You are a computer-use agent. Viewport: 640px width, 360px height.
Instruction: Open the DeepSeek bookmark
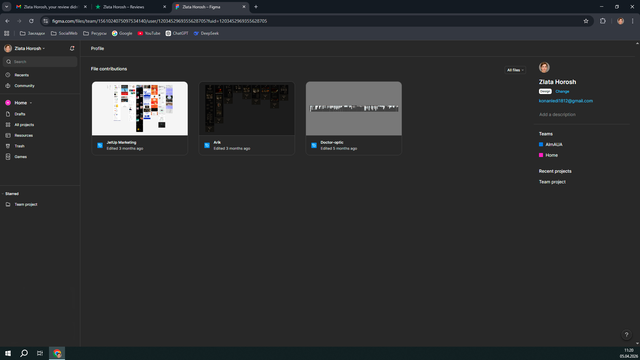point(206,33)
